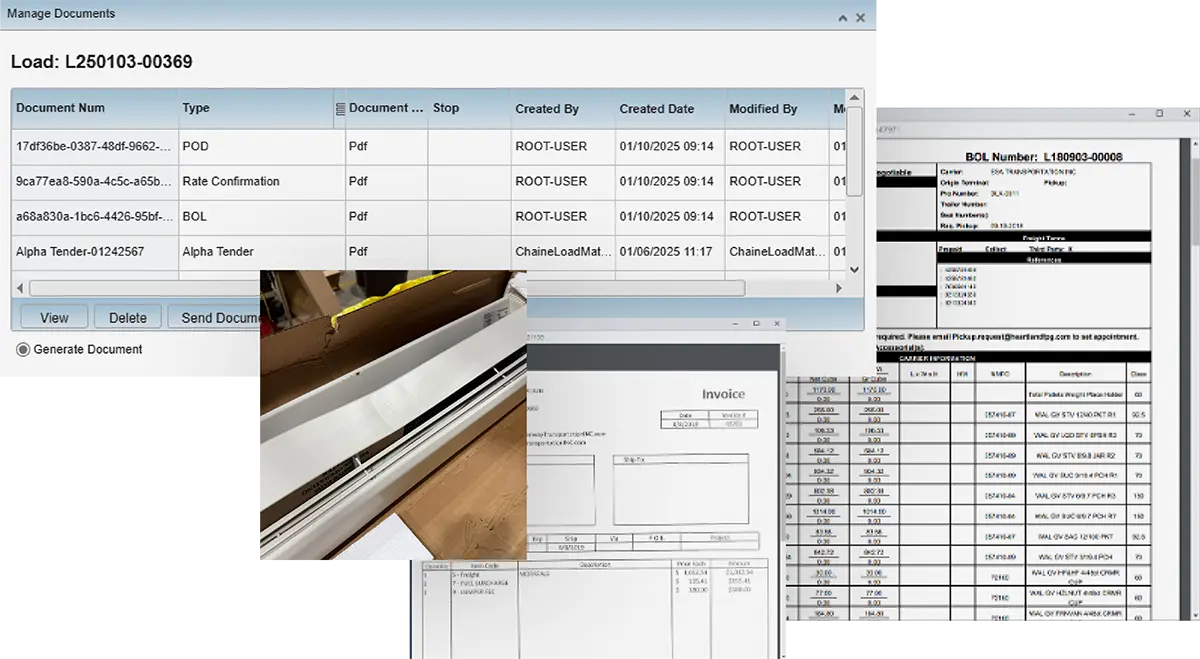Click the grid's vertical scrollbar up arrow
The height and width of the screenshot is (659, 1200).
(x=854, y=97)
